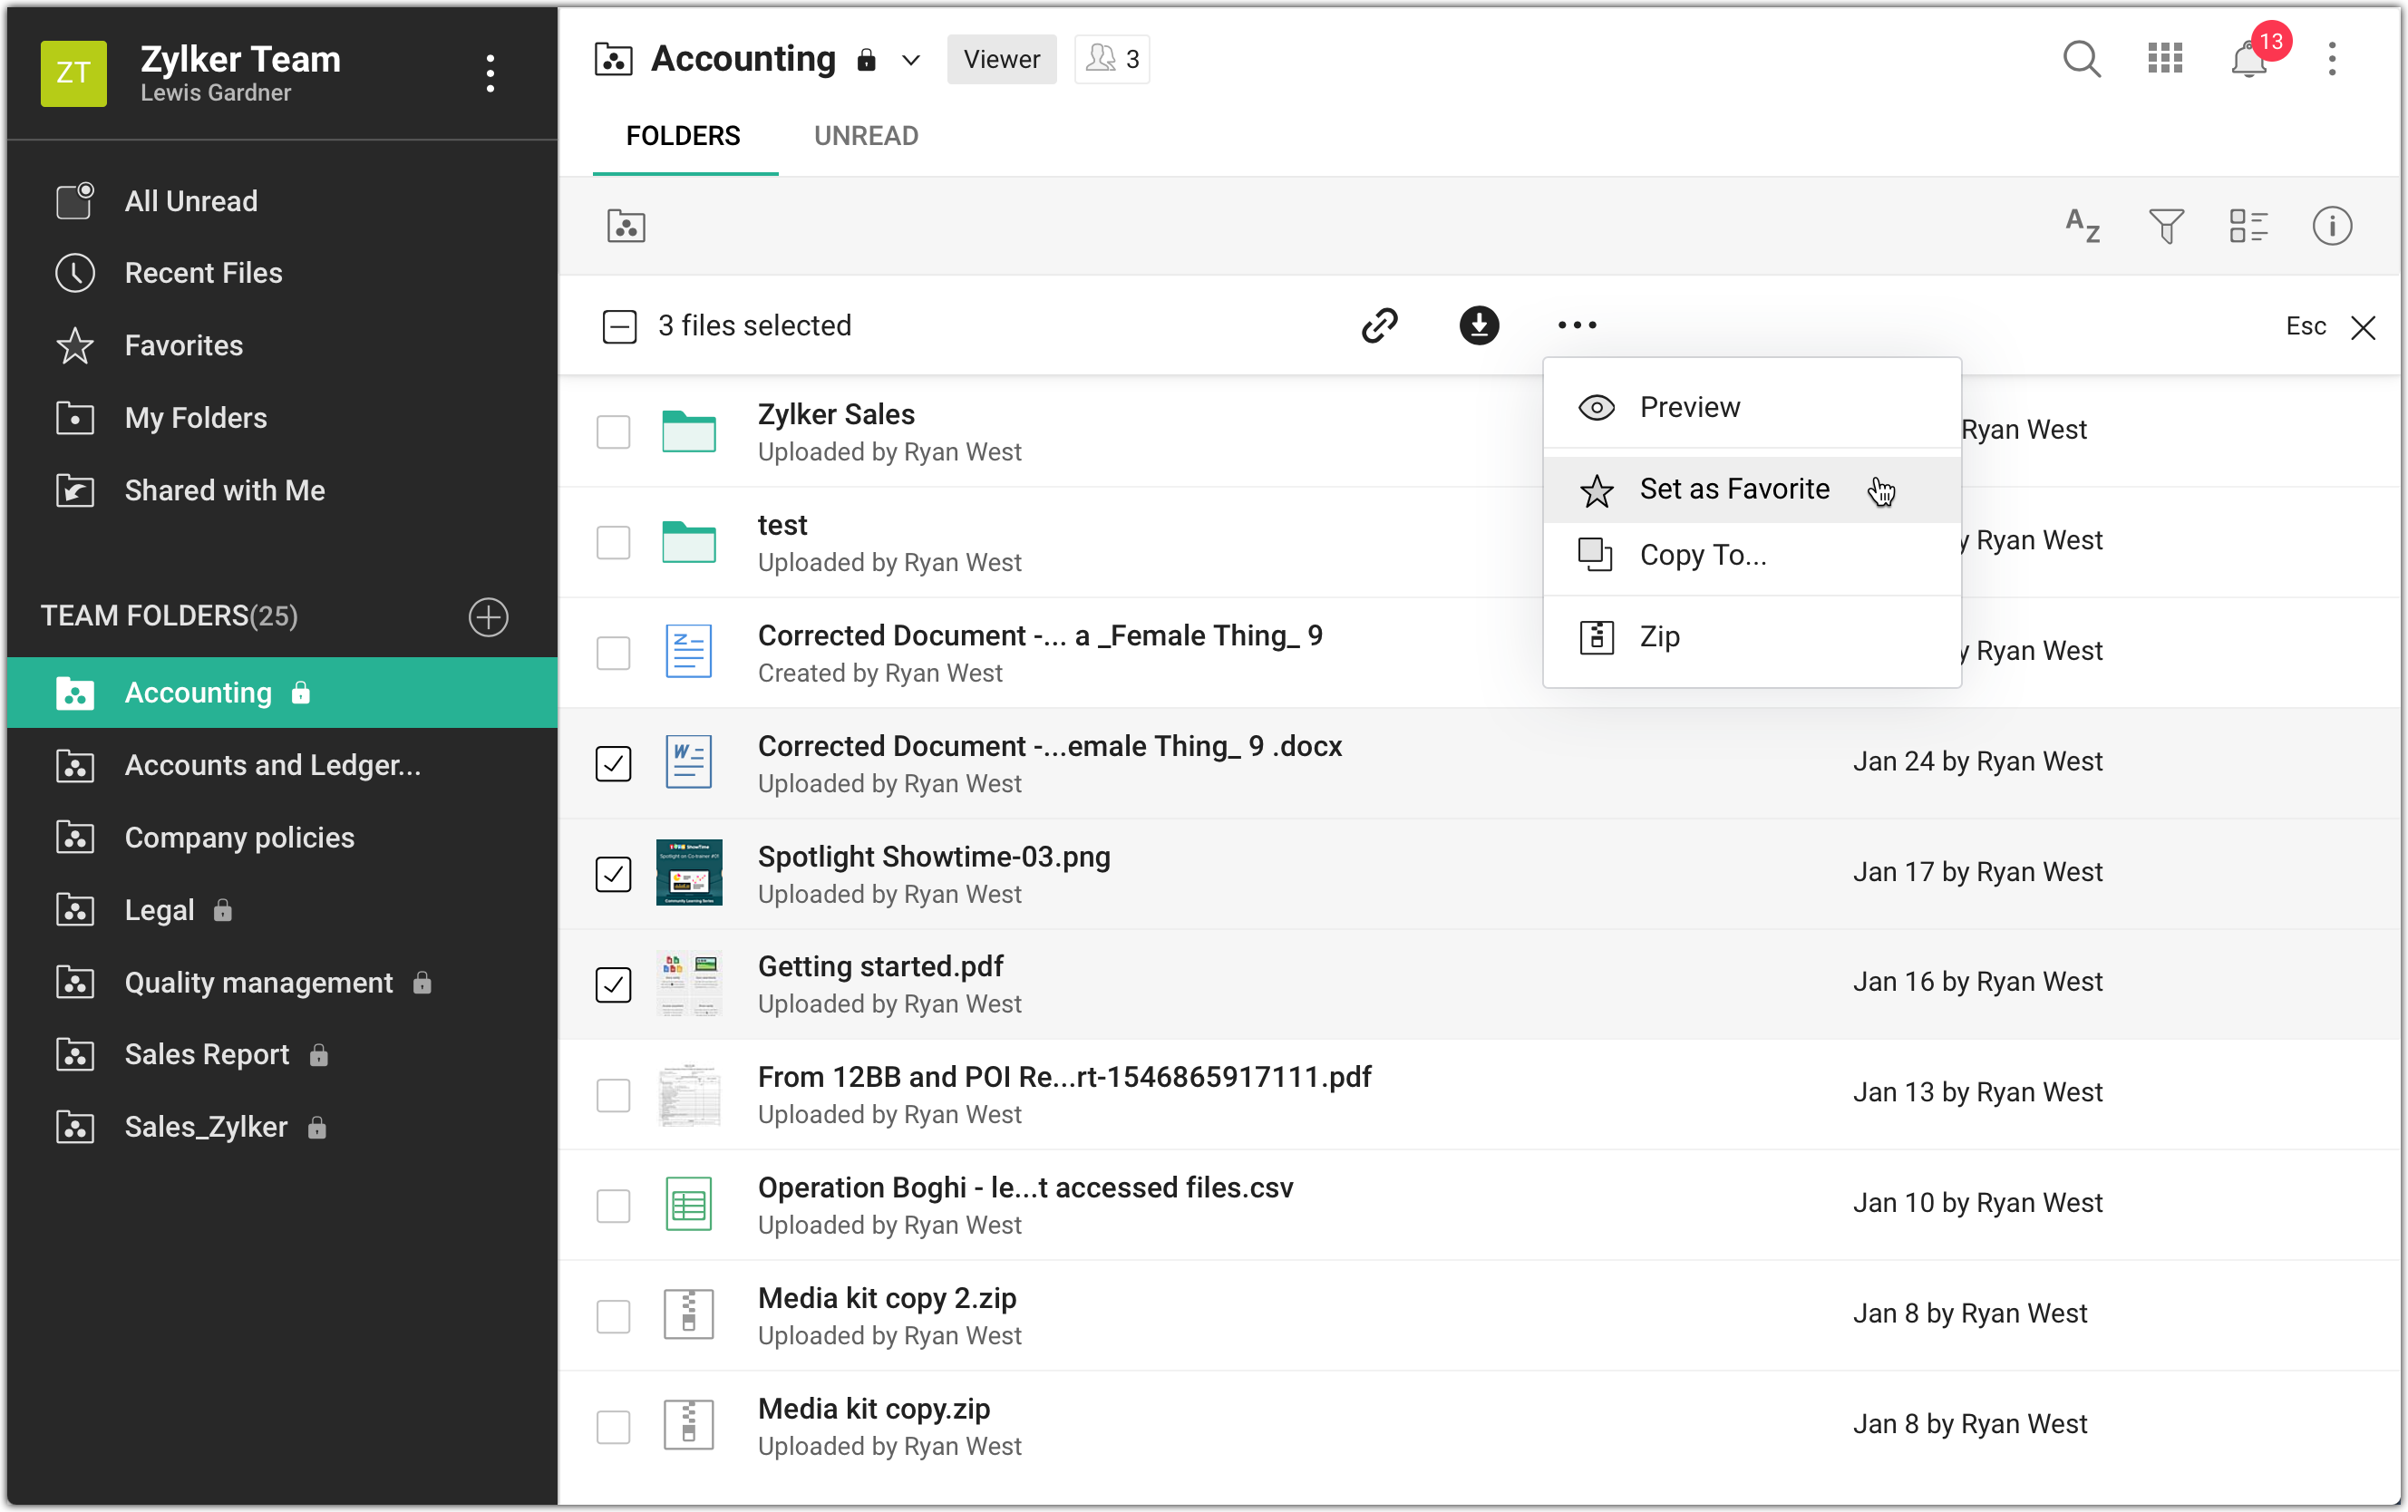This screenshot has height=1512, width=2408.
Task: Open the filter funnel icon
Action: pyautogui.click(x=2166, y=226)
